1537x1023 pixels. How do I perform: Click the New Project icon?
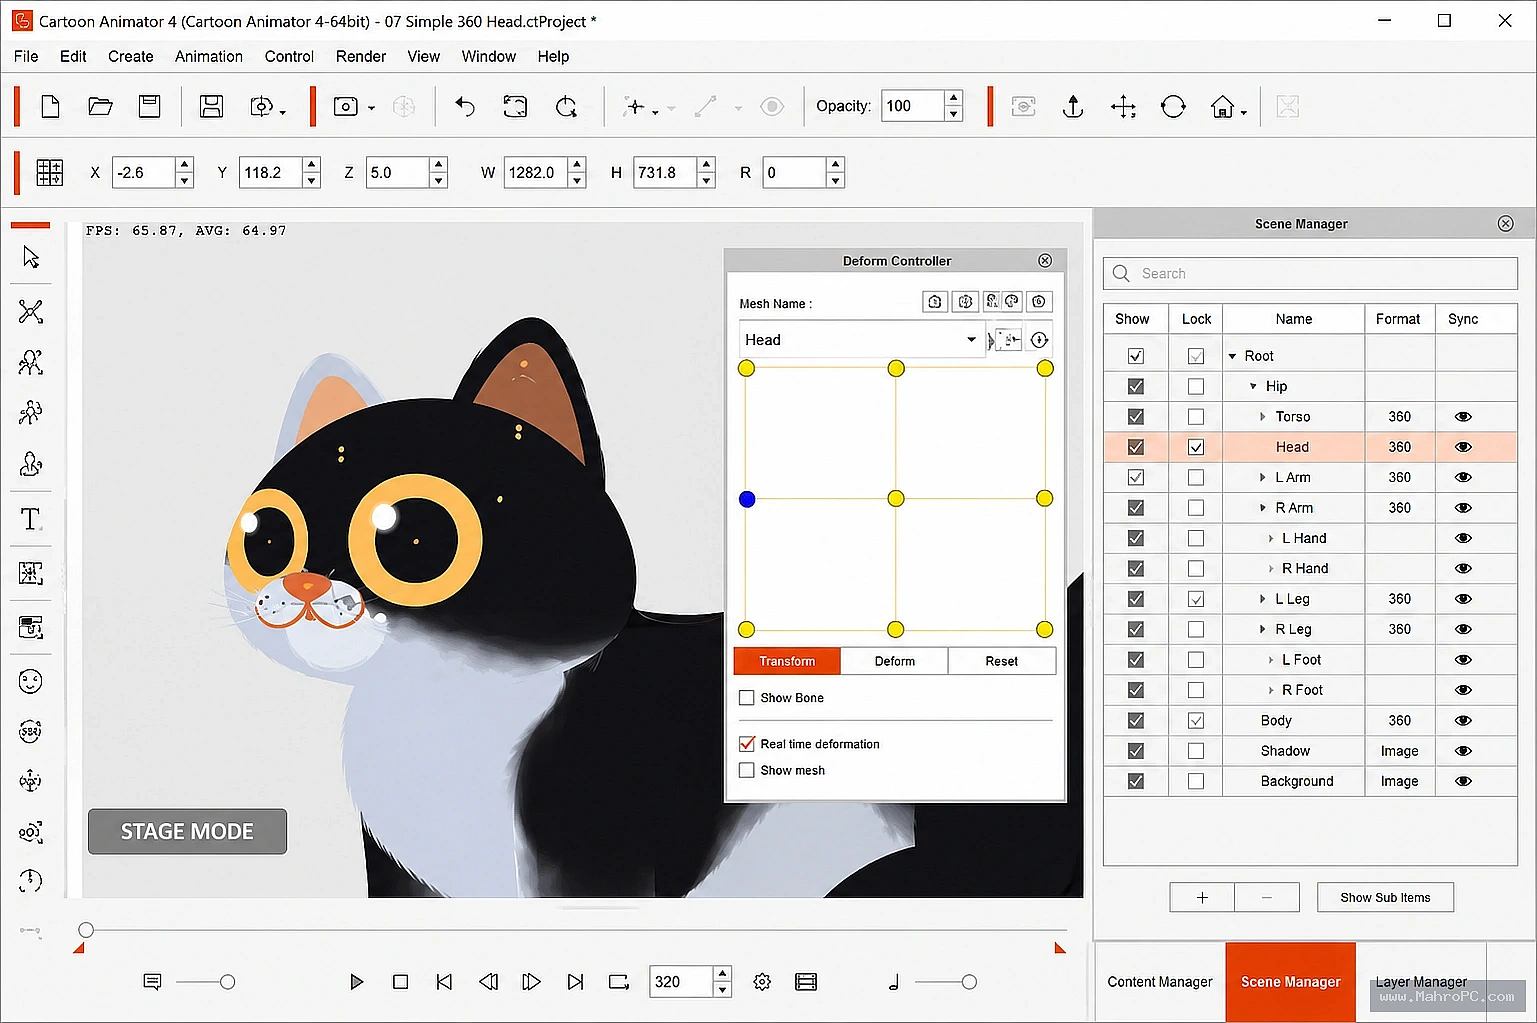(50, 106)
